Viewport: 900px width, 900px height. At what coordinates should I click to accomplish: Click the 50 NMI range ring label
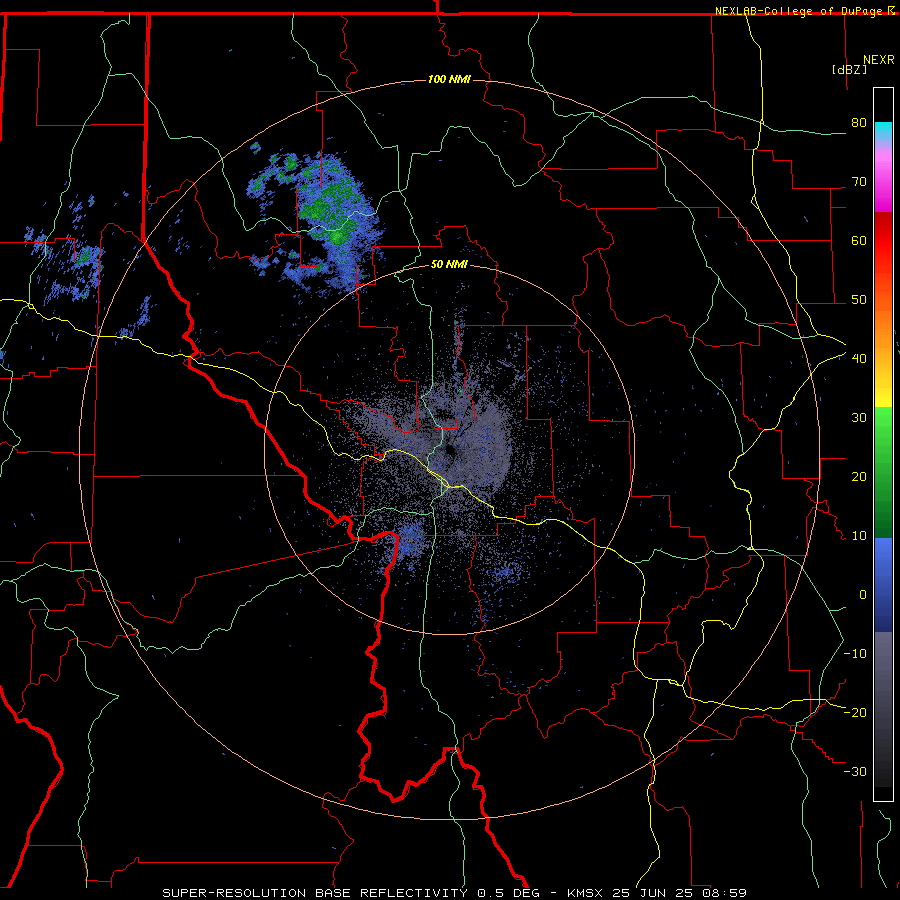[x=449, y=264]
